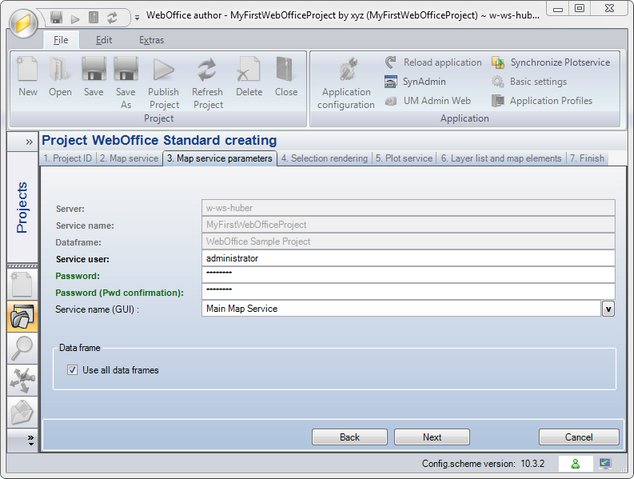Open Application Profiles
This screenshot has height=479, width=634.
click(542, 100)
